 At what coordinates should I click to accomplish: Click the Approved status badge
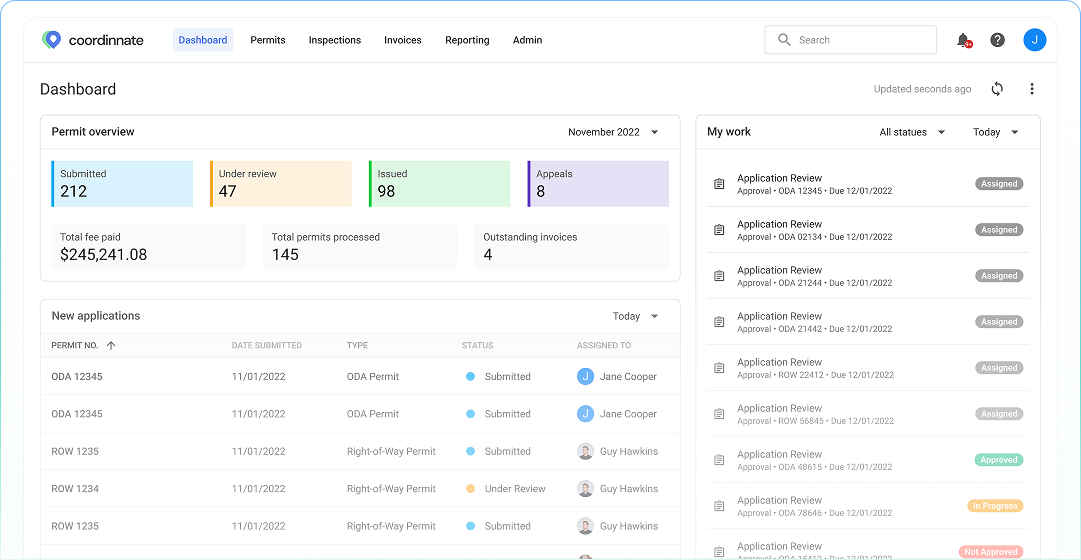999,460
